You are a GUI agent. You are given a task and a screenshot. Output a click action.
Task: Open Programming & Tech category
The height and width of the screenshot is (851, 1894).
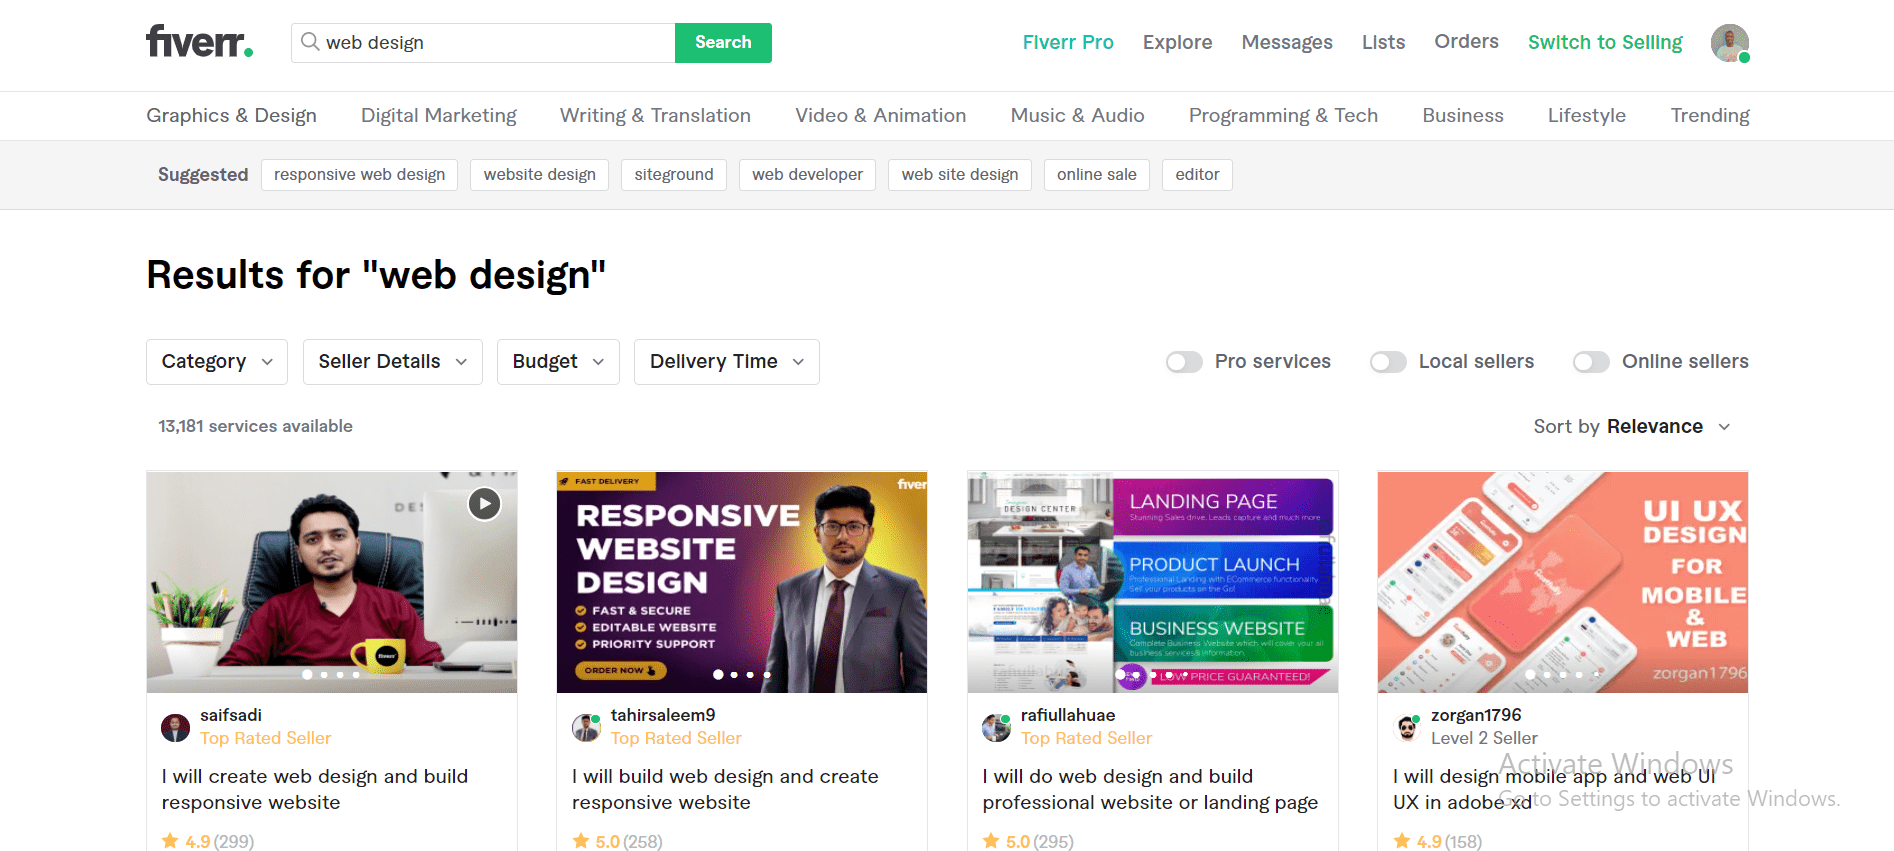tap(1283, 116)
